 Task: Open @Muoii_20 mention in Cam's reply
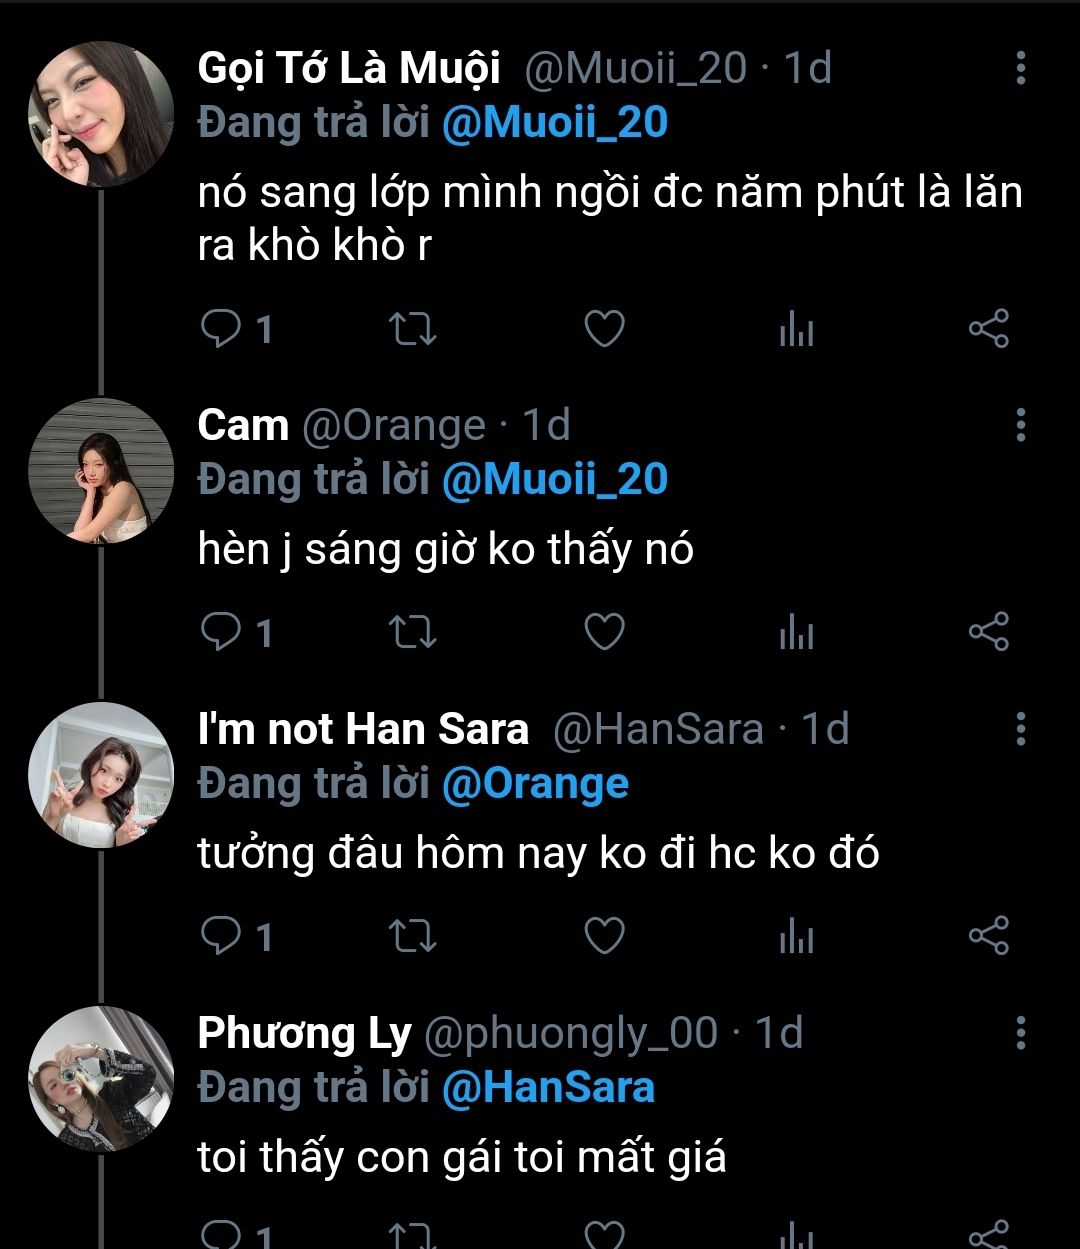[554, 480]
